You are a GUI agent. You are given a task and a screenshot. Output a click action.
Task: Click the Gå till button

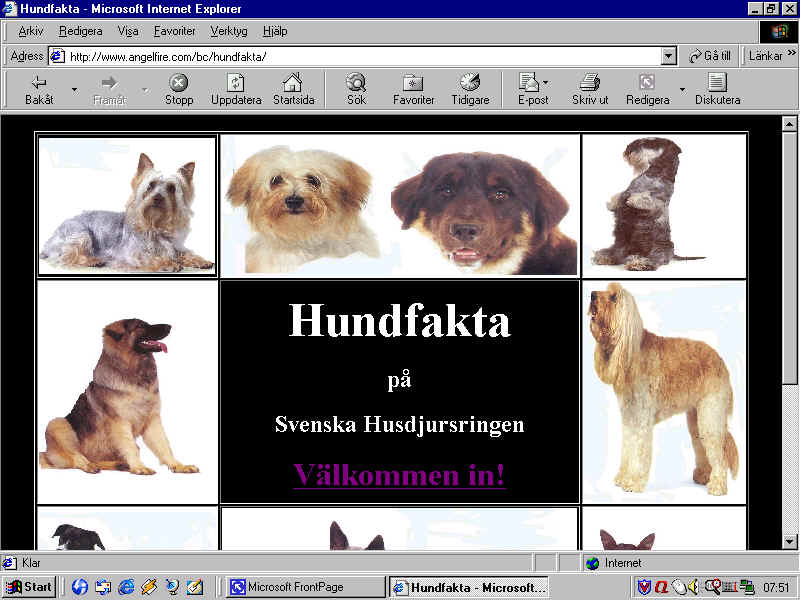click(x=710, y=56)
